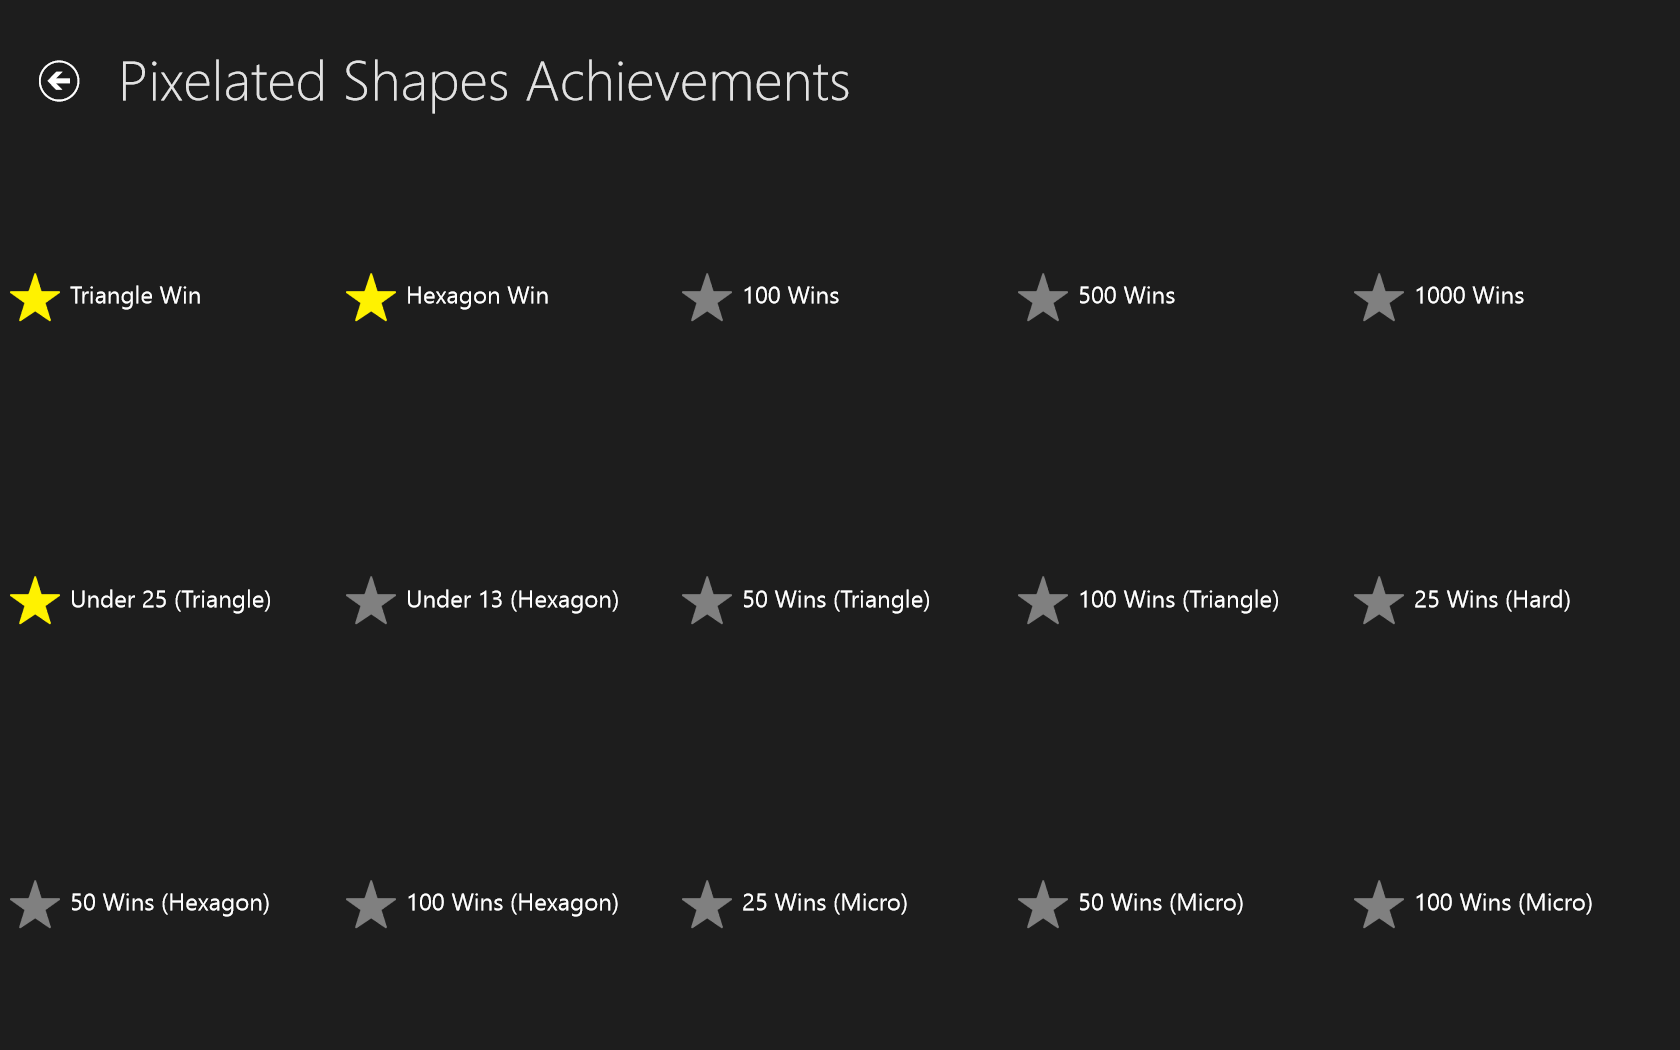The image size is (1680, 1050).
Task: Click the yellow star beside Hexagon Win
Action: pyautogui.click(x=371, y=298)
